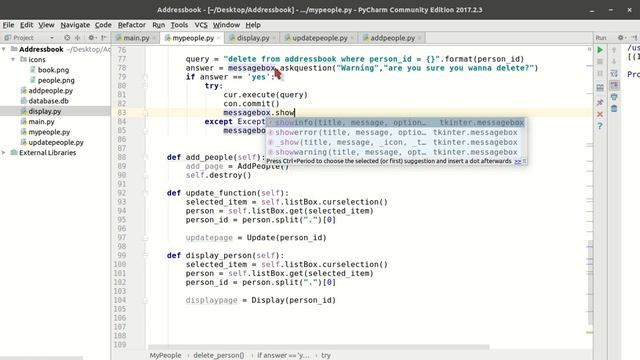Image resolution: width=640 pixels, height=360 pixels.
Task: Pin the Run tab with pin icon
Action: 600,102
